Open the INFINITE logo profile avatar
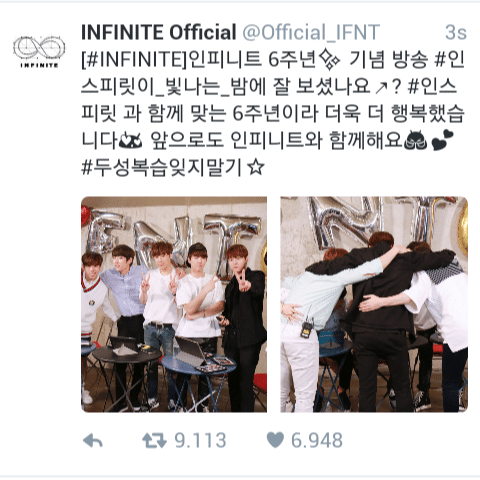The image size is (480, 480). pyautogui.click(x=39, y=51)
